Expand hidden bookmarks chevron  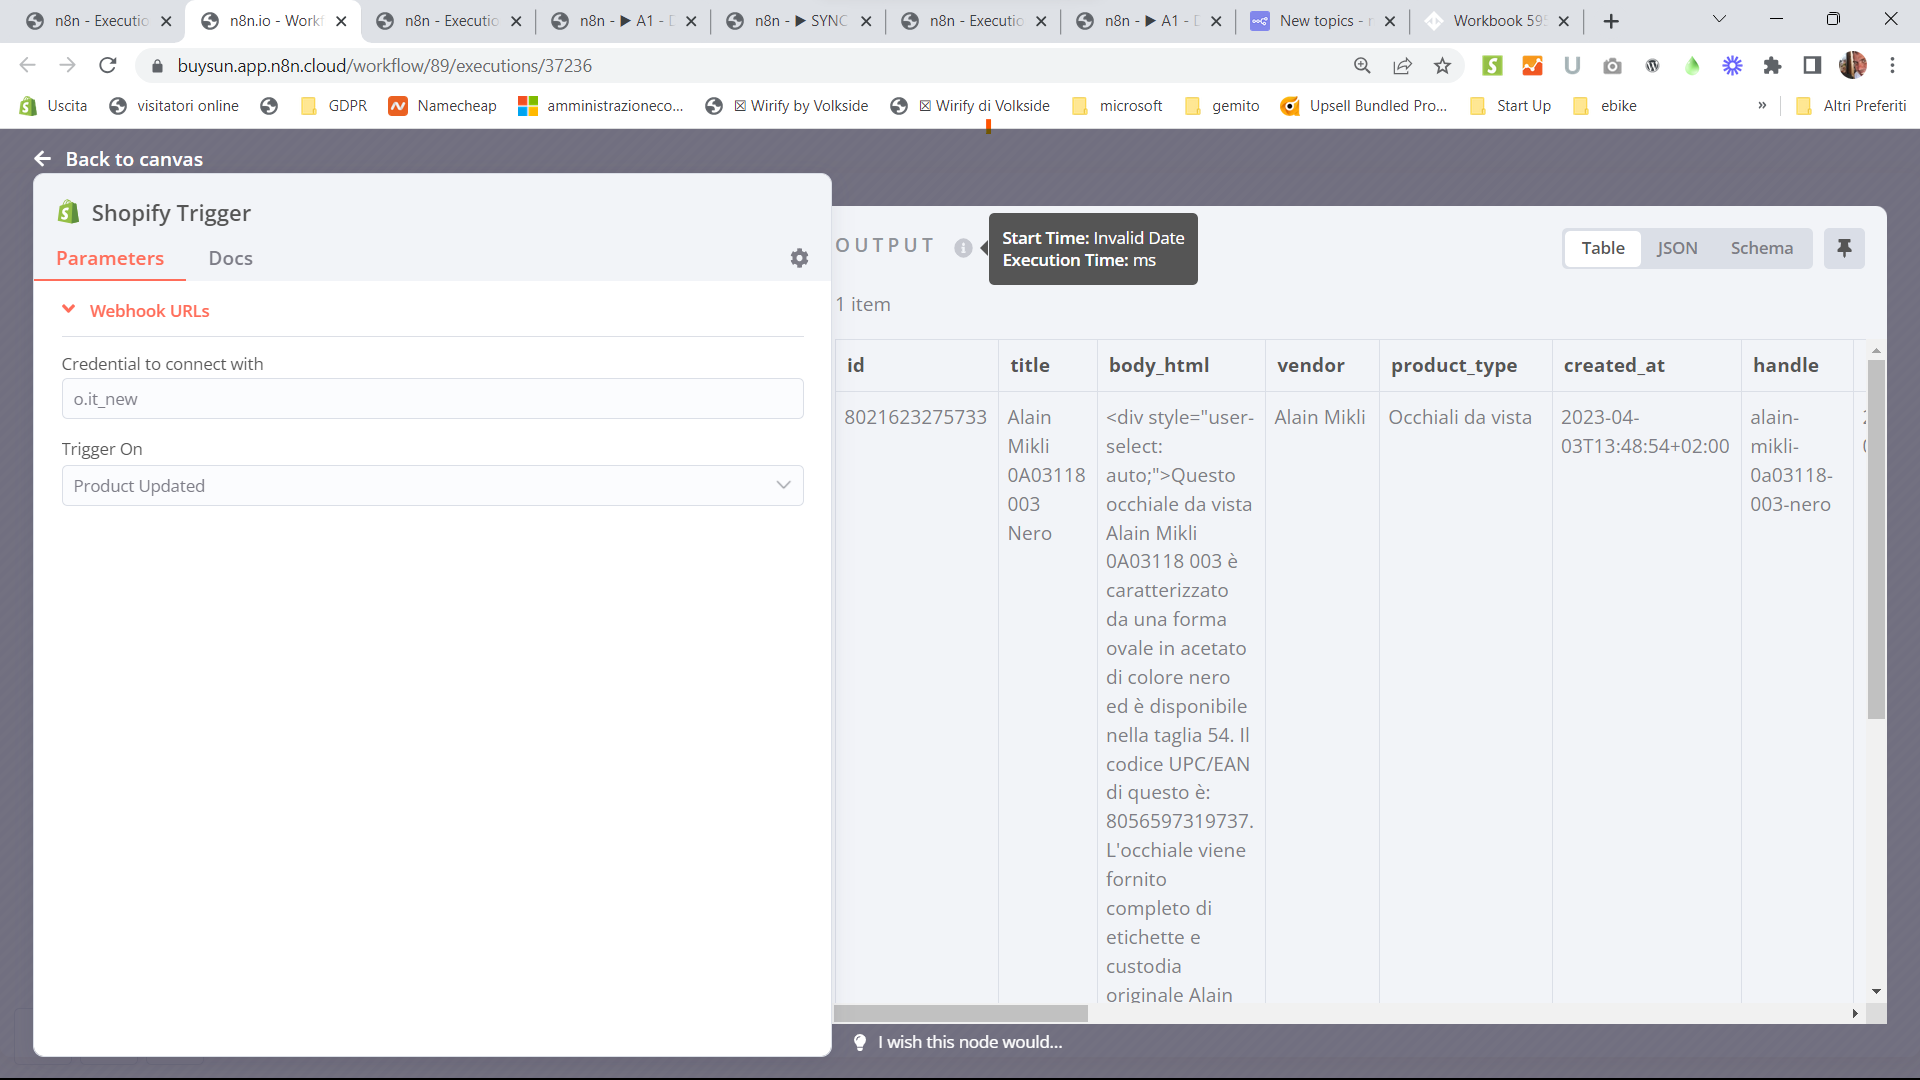1762,106
